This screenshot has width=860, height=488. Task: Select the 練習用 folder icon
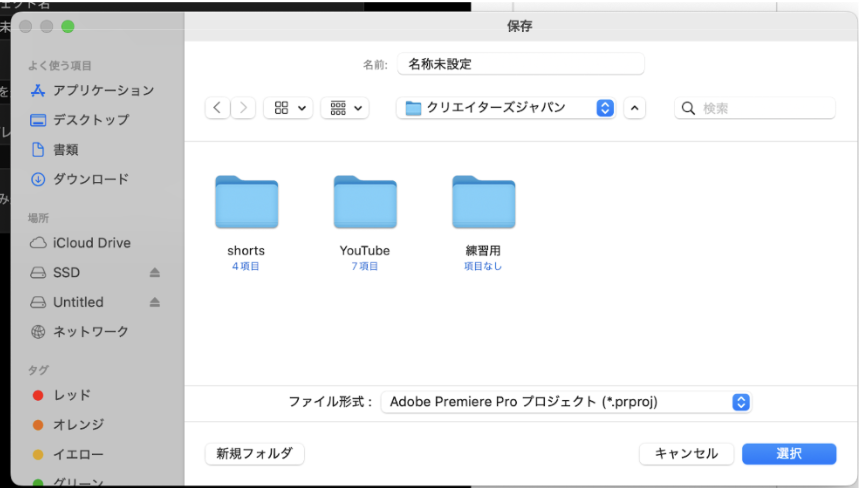click(483, 203)
